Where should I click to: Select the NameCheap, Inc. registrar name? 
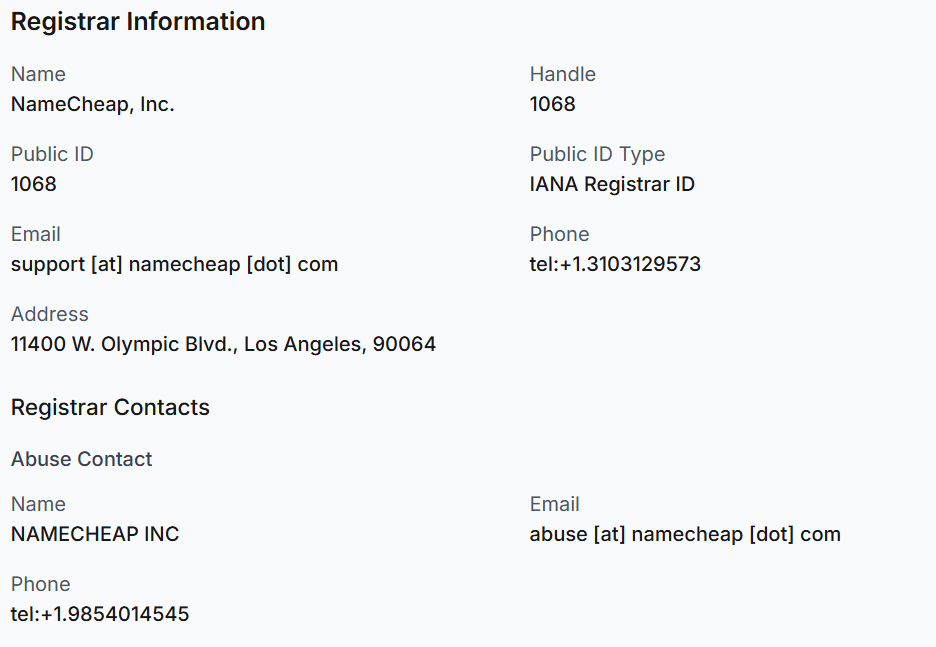pos(93,104)
